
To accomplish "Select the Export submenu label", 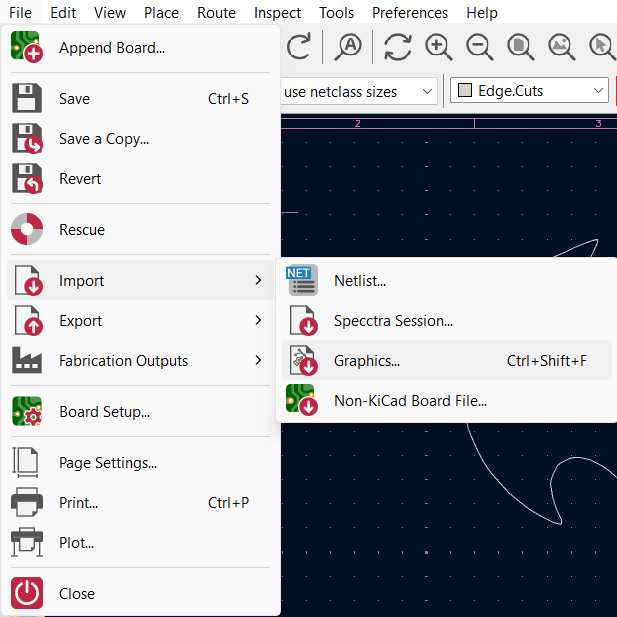I will coord(80,321).
